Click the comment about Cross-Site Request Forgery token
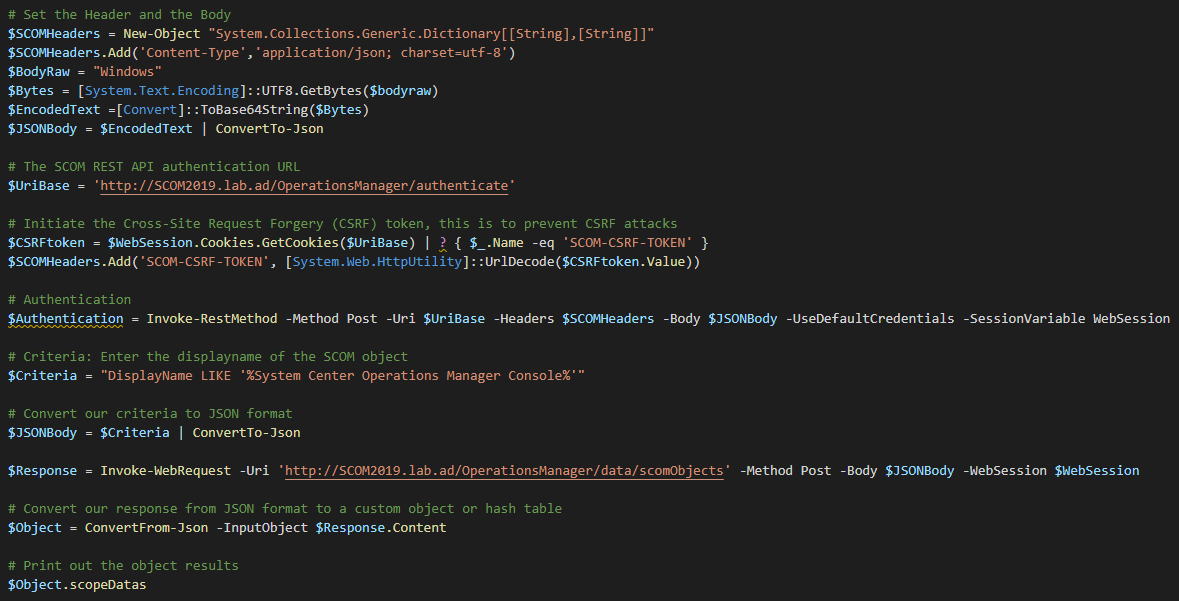The width and height of the screenshot is (1179, 601). 343,223
